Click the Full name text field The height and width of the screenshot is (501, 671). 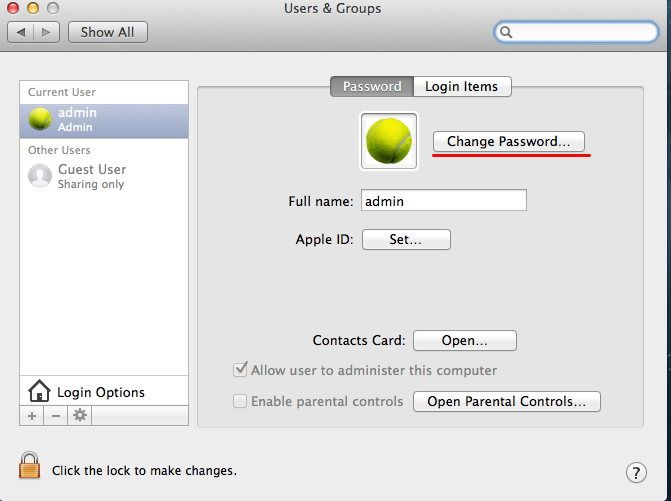(x=443, y=201)
